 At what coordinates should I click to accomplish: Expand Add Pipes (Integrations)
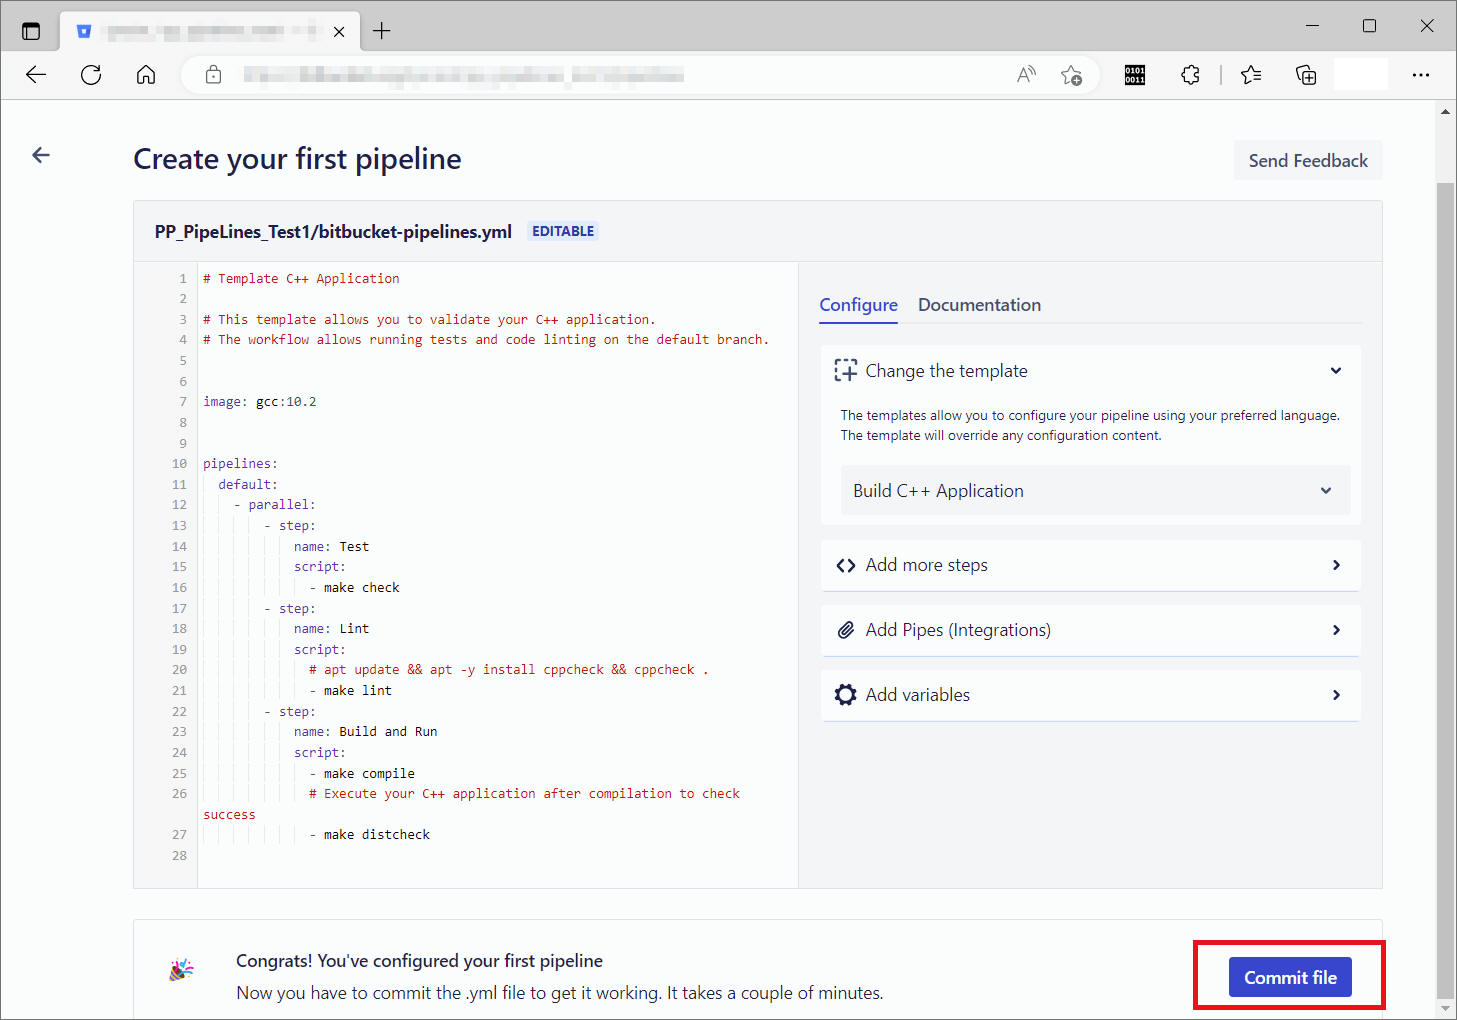pos(1090,630)
